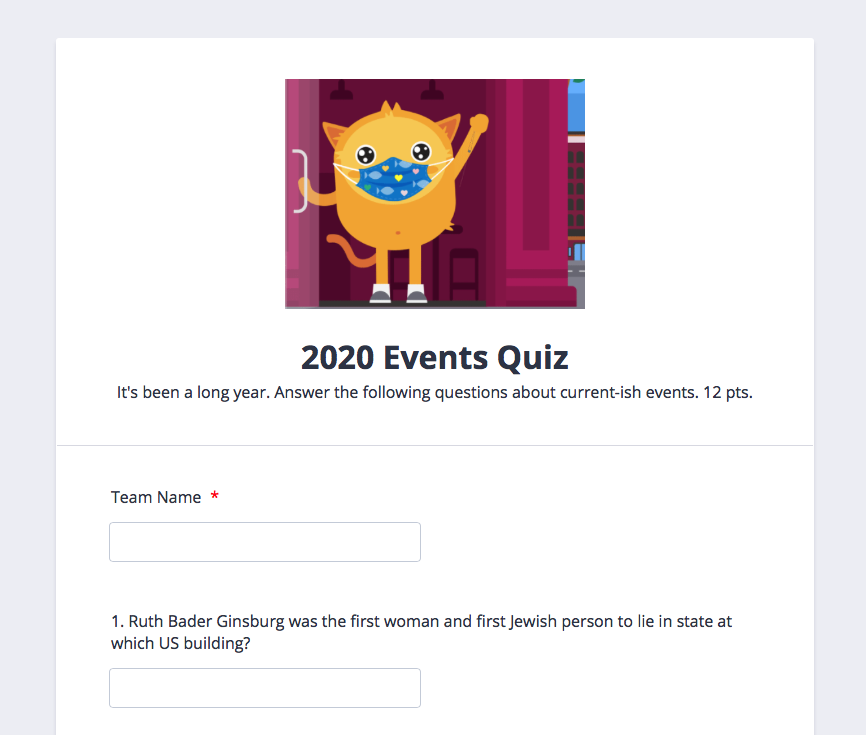Click the Team Name input field
Image resolution: width=866 pixels, height=735 pixels.
point(264,542)
